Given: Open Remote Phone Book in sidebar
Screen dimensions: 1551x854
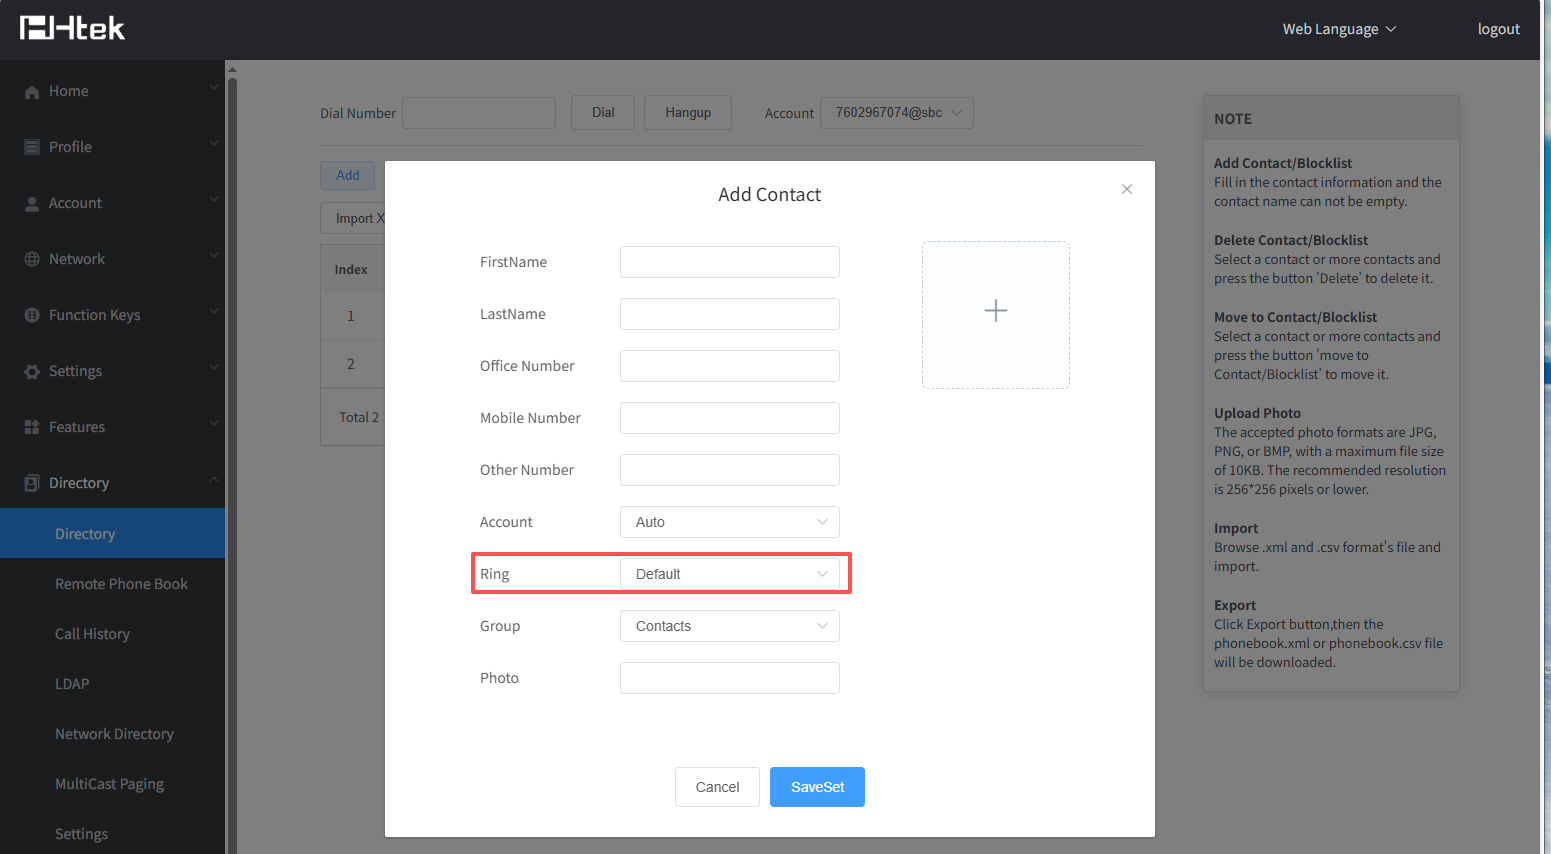Looking at the screenshot, I should pos(121,584).
